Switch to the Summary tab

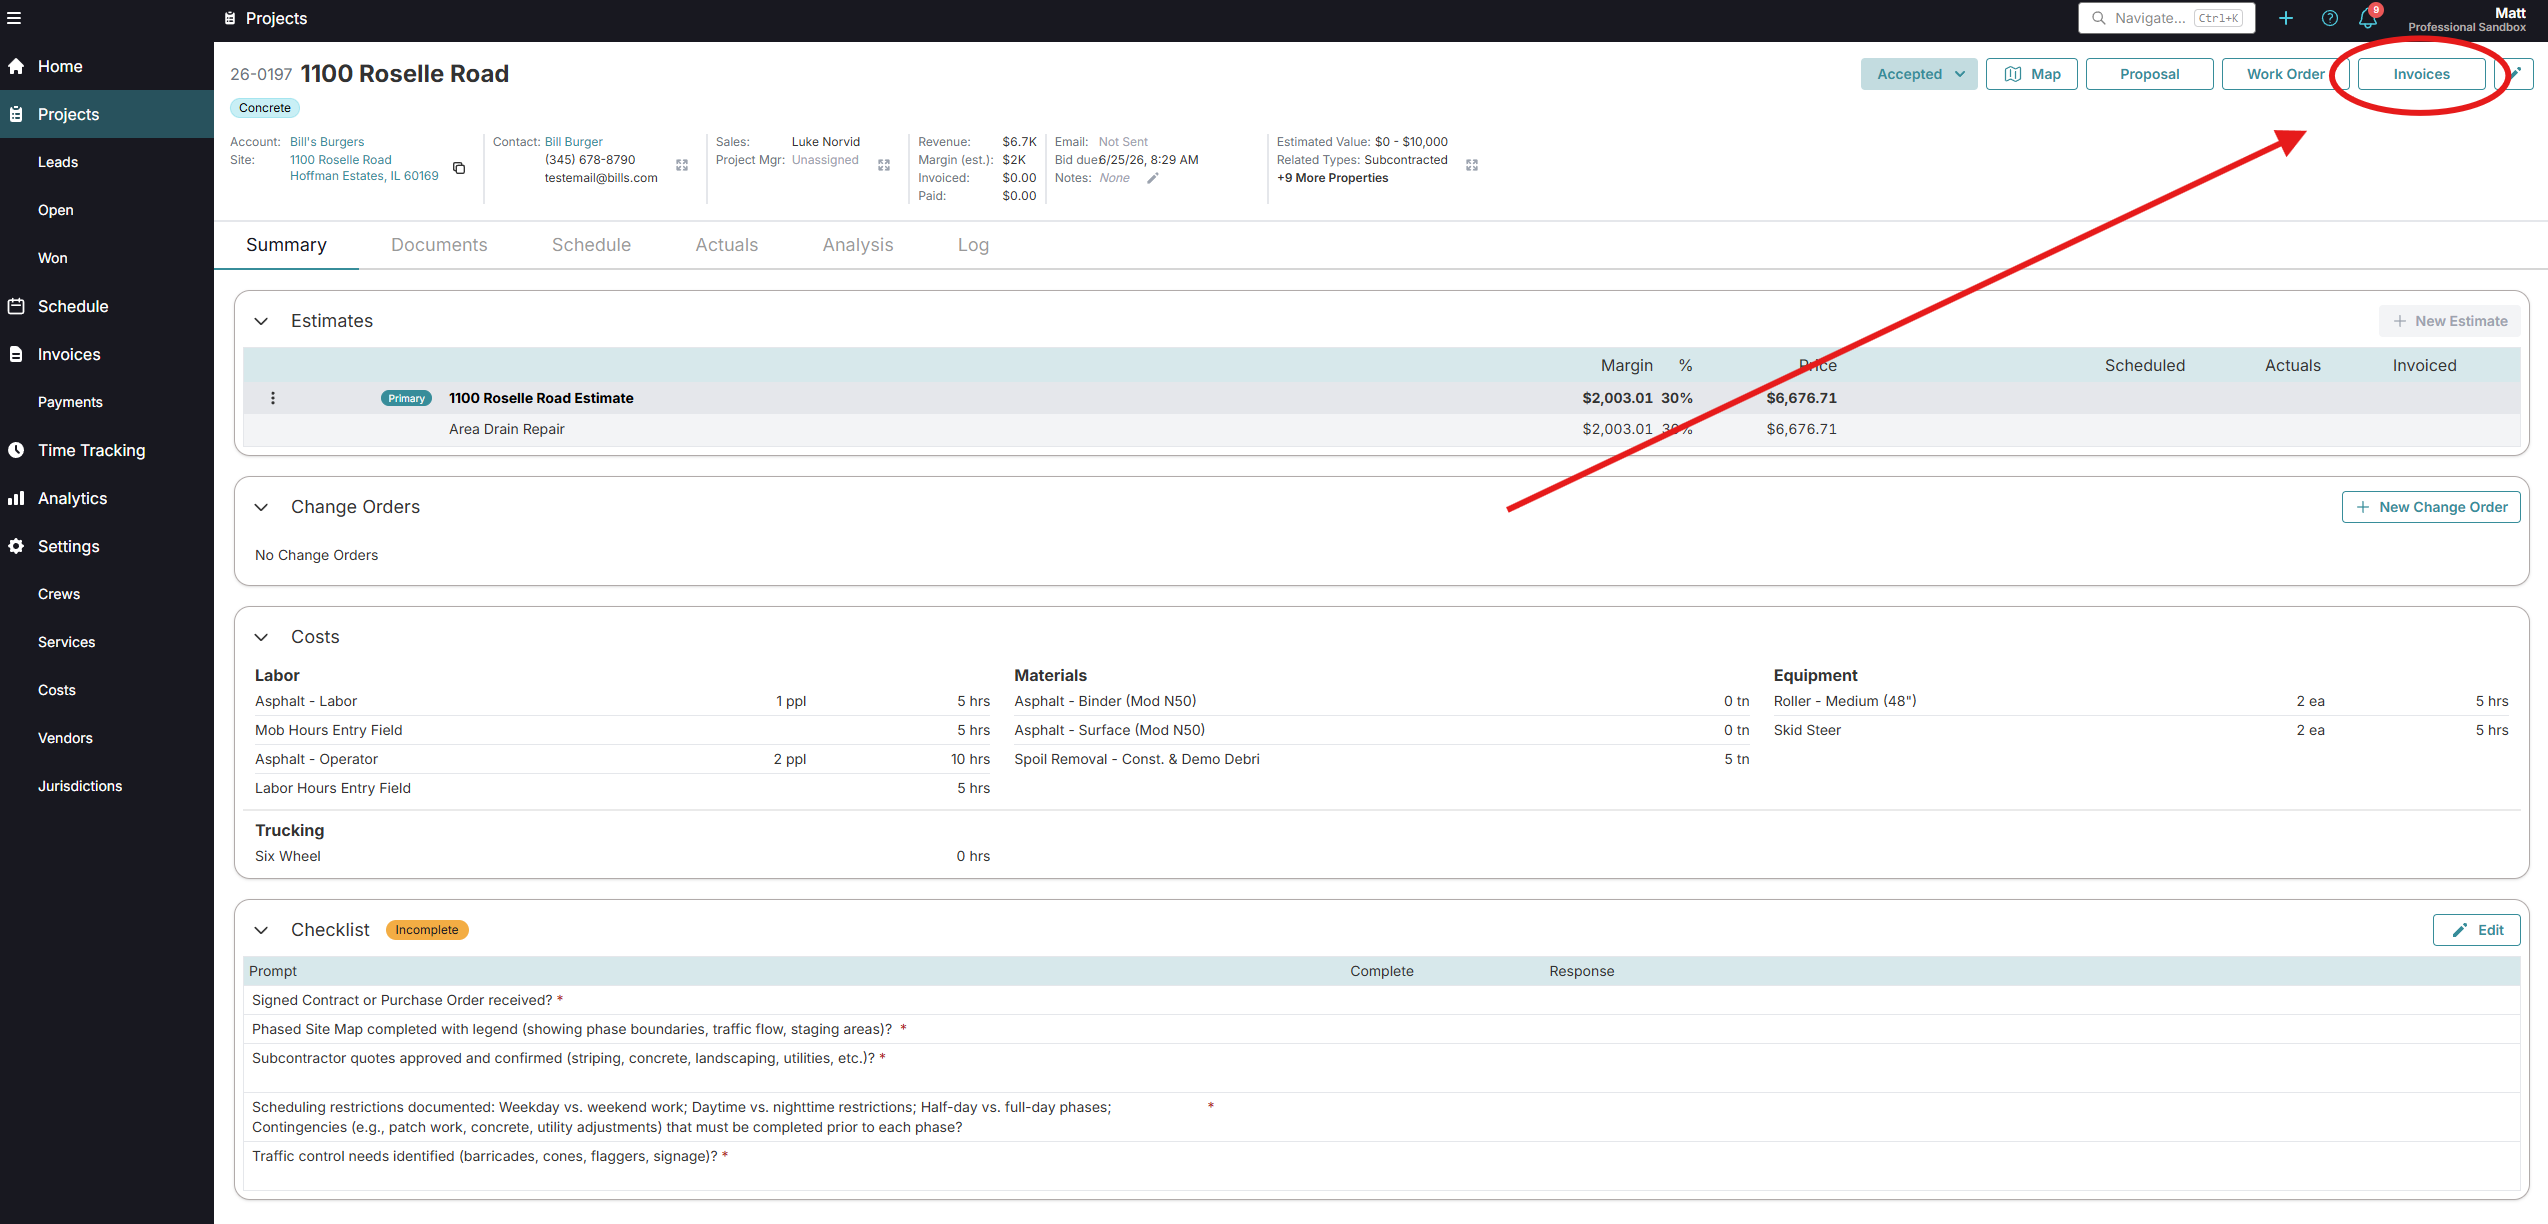click(286, 245)
